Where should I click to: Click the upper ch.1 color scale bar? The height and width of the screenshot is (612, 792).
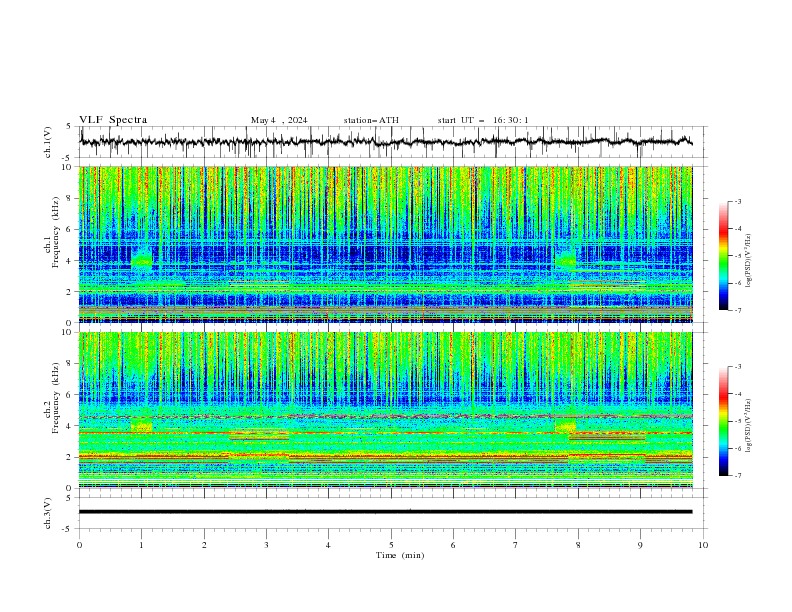coord(723,256)
